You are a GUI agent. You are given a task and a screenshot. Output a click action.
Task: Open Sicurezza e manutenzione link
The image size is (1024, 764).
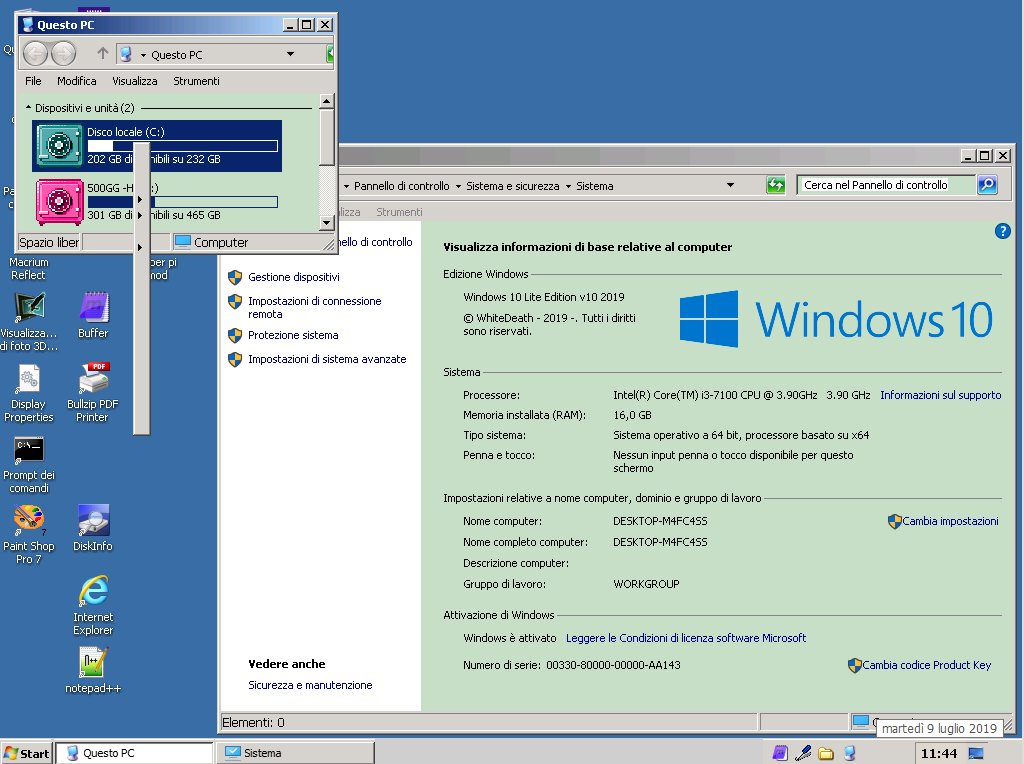click(x=310, y=685)
